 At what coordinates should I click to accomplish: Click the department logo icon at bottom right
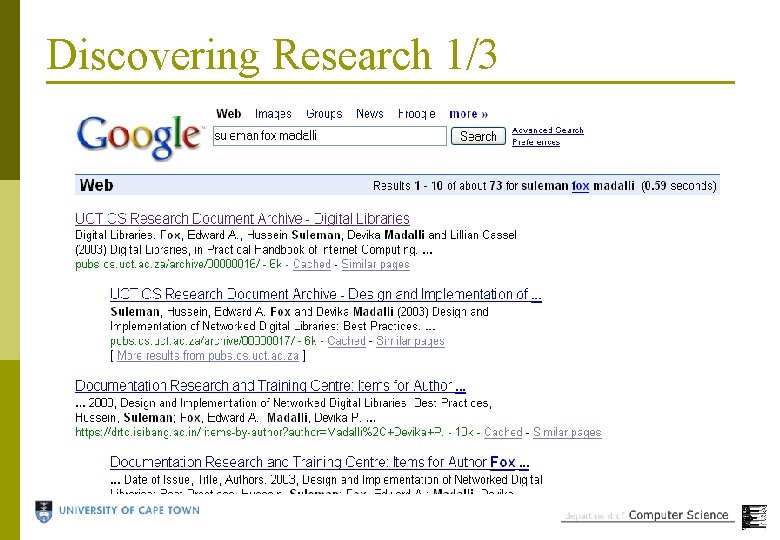point(754,517)
